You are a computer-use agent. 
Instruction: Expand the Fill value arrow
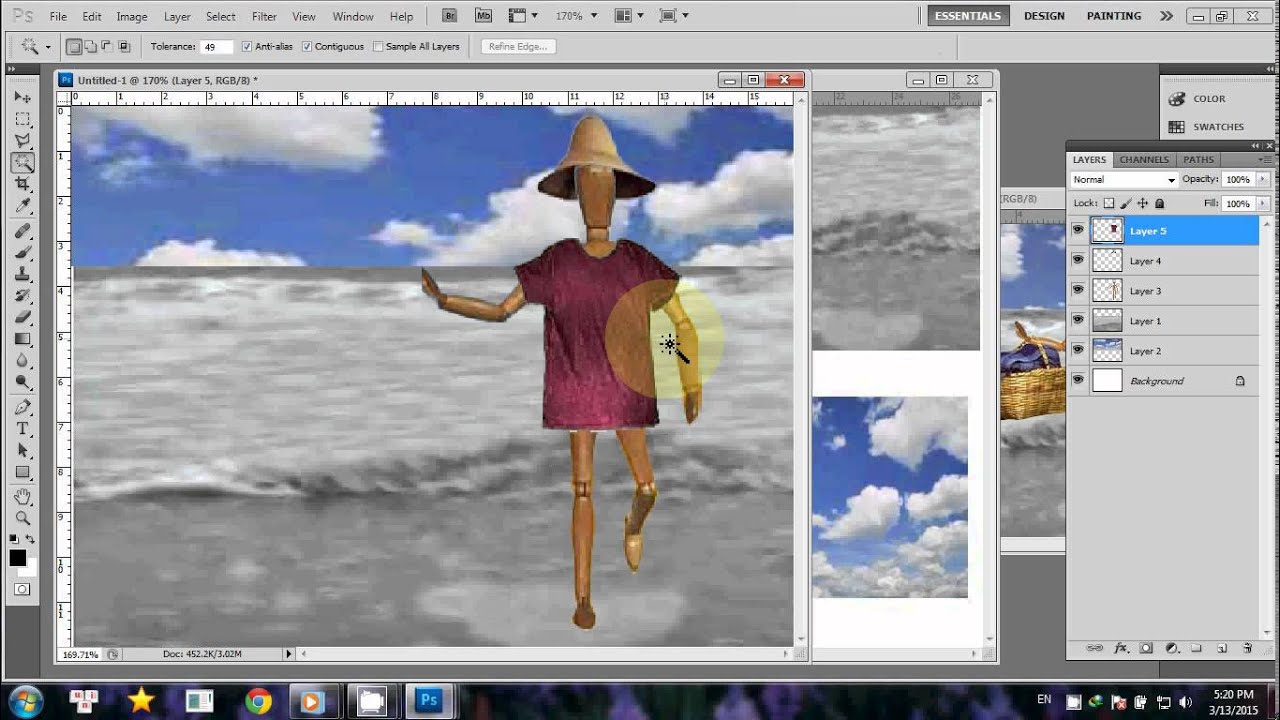(1264, 203)
